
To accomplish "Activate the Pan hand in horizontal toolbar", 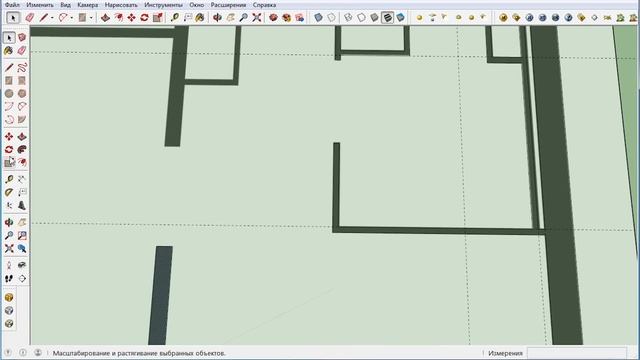I will 231,18.
